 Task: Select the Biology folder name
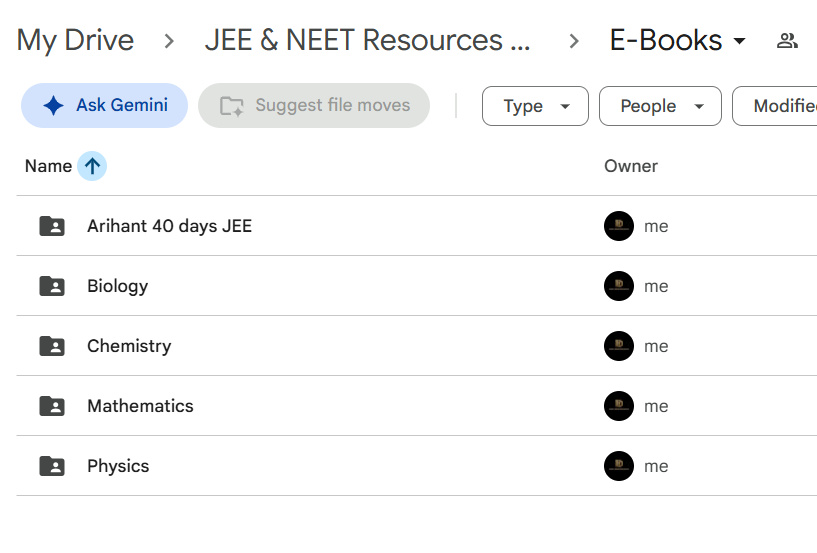[x=118, y=286]
